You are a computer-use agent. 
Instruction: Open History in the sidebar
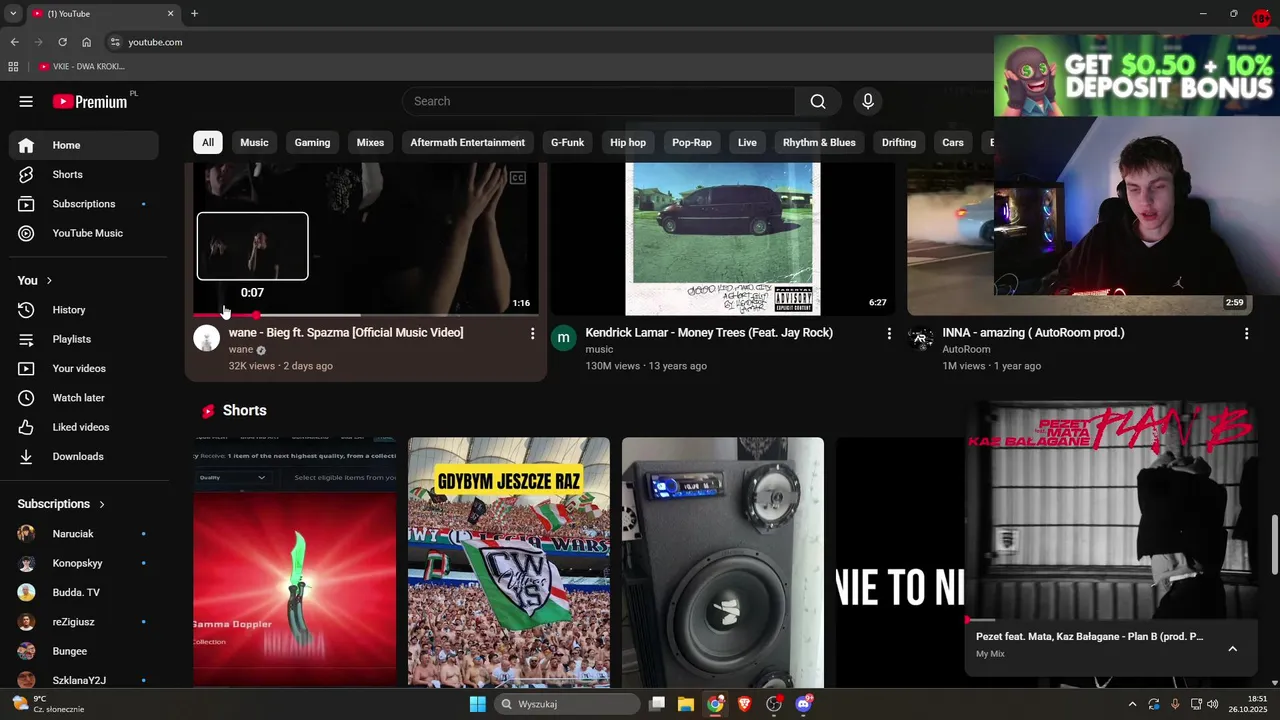pyautogui.click(x=84, y=310)
